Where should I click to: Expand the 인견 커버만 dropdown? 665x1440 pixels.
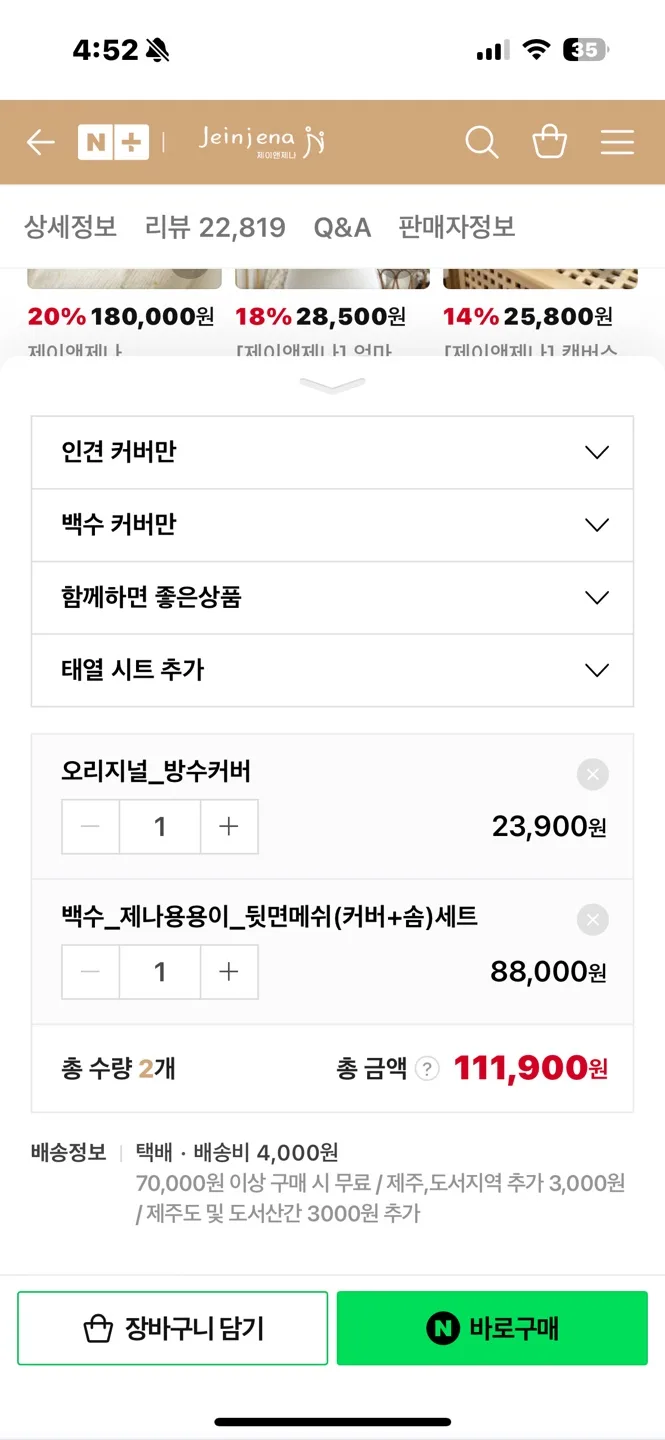[x=332, y=452]
